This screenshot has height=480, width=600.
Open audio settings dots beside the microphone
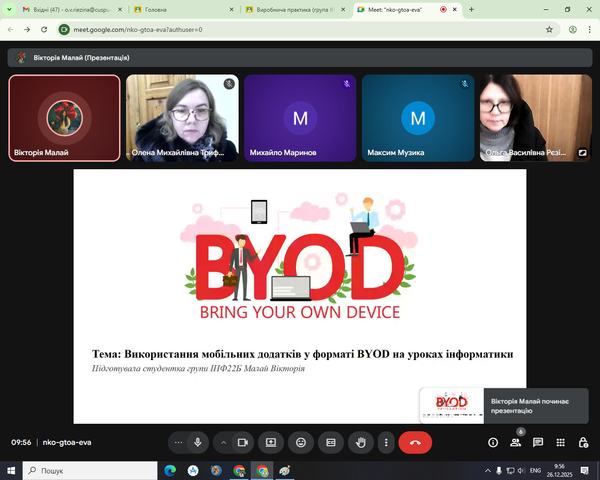click(178, 442)
